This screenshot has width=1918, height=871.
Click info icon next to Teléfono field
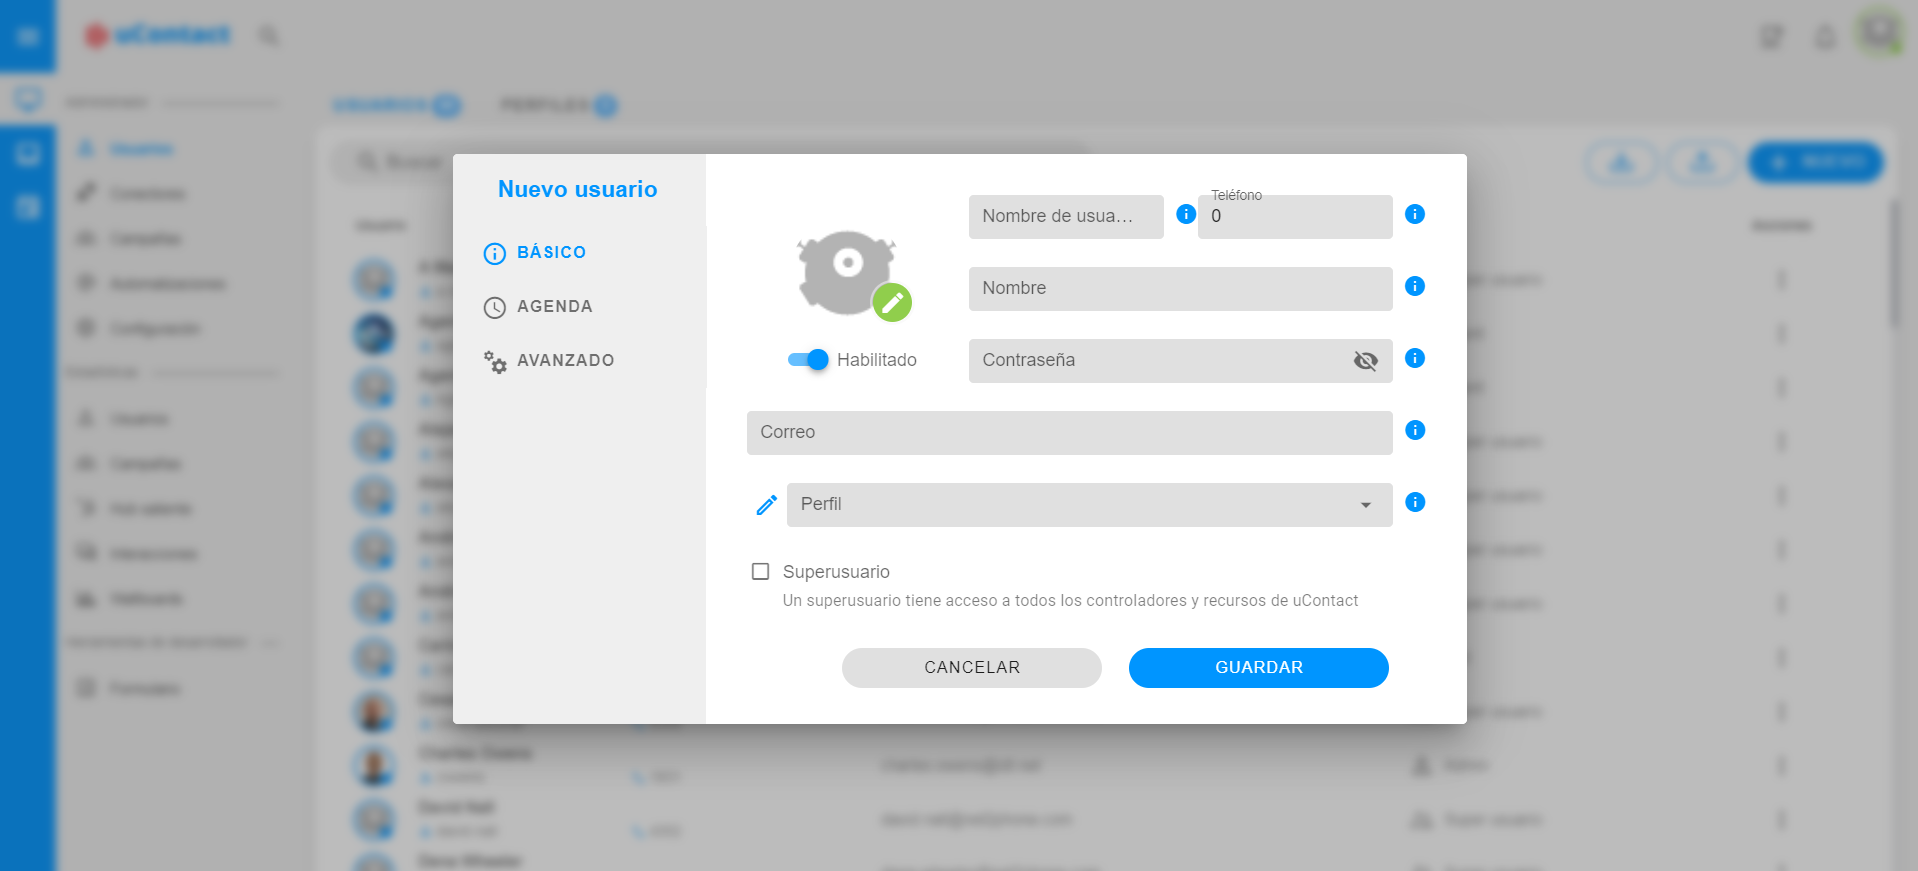tap(1415, 214)
